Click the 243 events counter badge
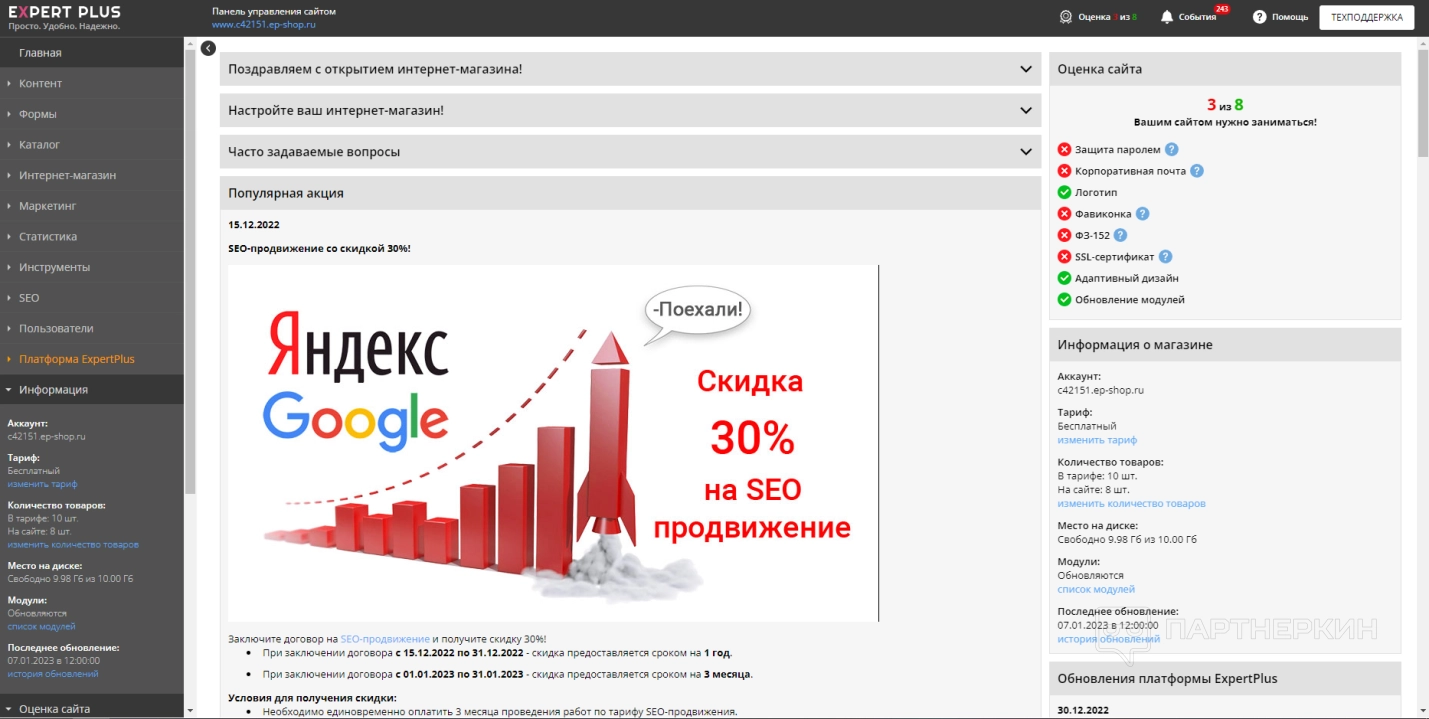Viewport: 1429px width, 719px height. [x=1221, y=9]
